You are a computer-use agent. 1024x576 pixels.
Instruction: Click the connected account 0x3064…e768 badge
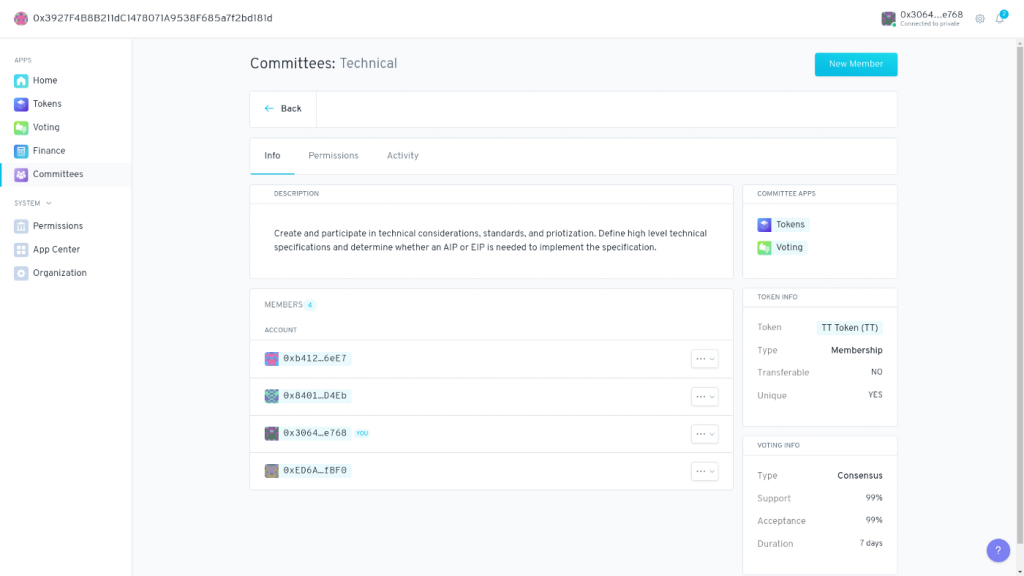click(920, 19)
